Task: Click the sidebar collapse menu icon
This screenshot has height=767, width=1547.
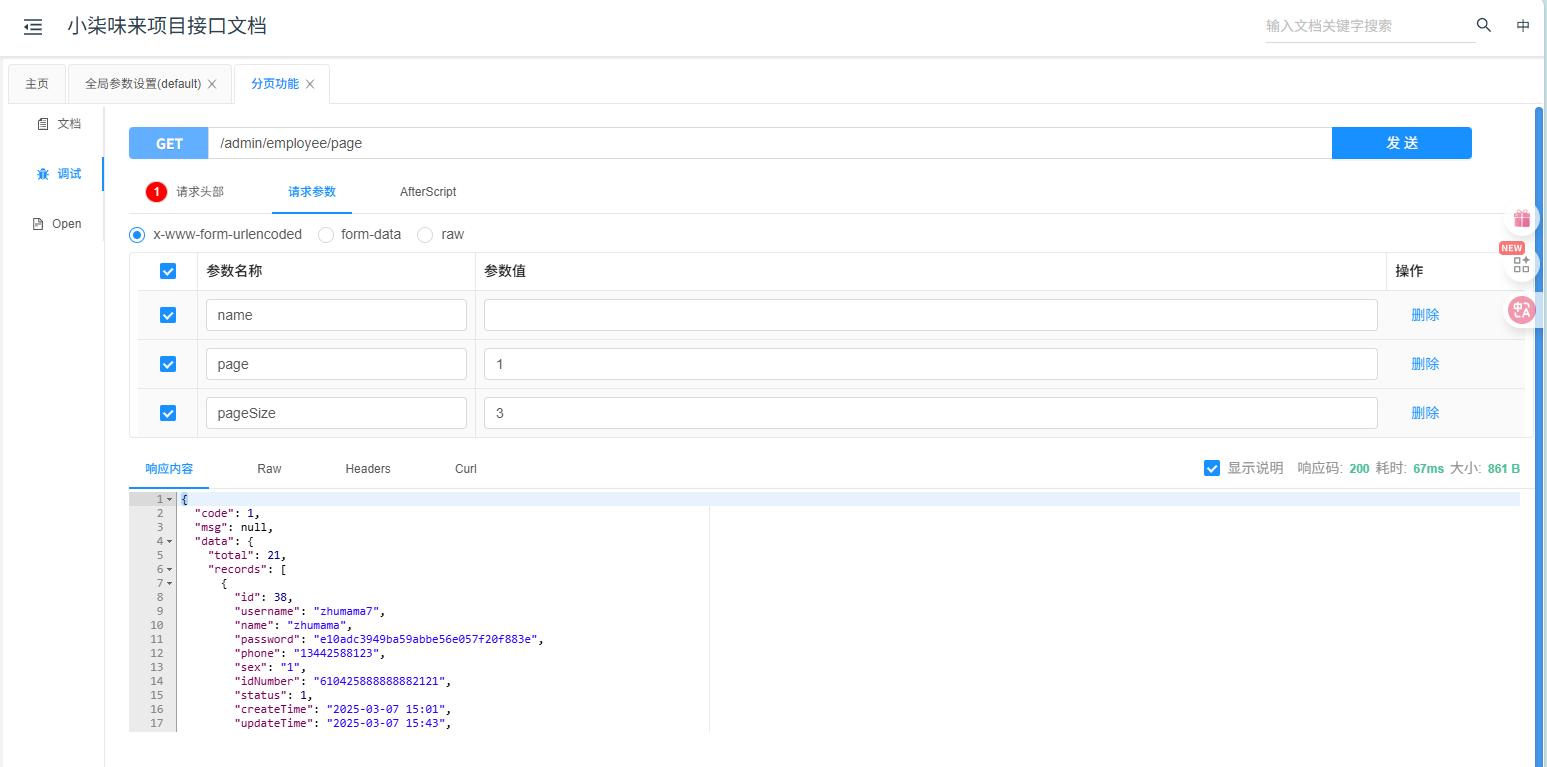Action: (33, 27)
